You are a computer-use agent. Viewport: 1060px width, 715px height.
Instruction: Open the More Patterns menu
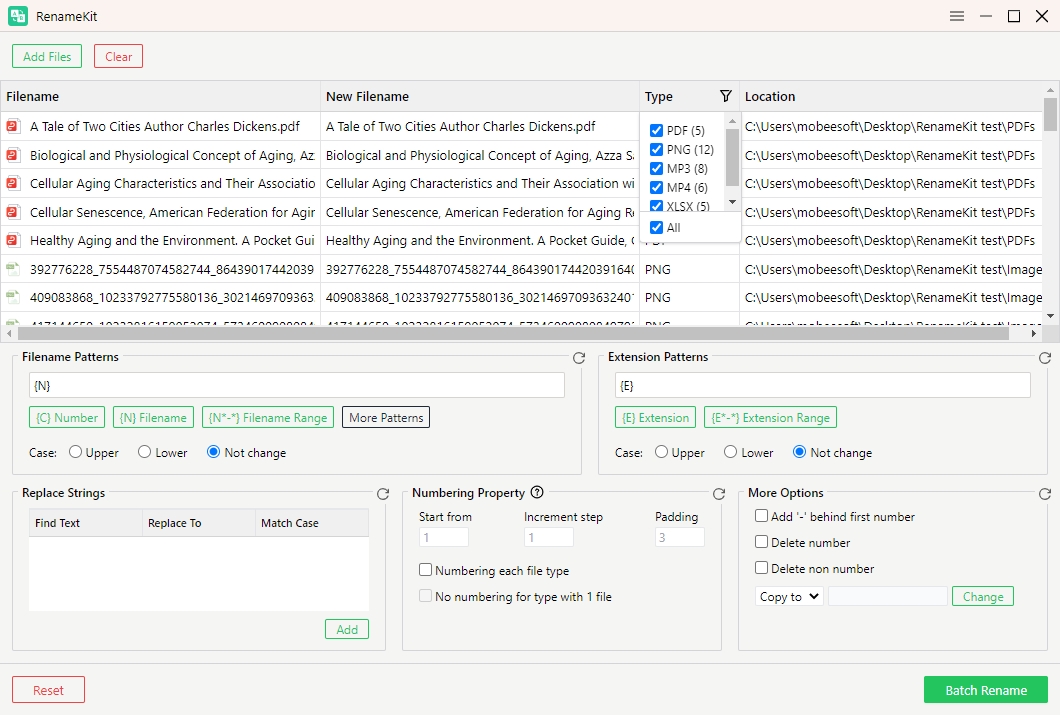pos(386,418)
